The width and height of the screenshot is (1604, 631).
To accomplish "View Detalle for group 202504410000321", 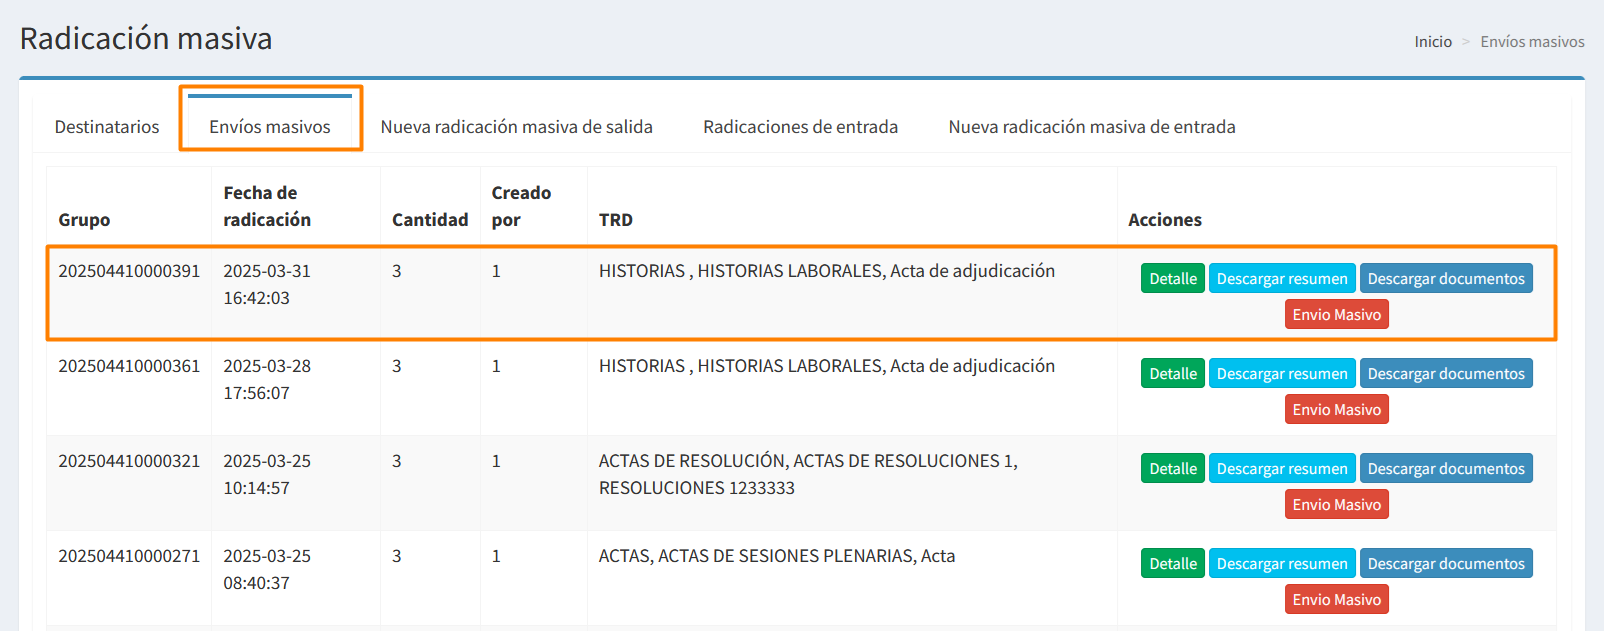I will pos(1173,469).
